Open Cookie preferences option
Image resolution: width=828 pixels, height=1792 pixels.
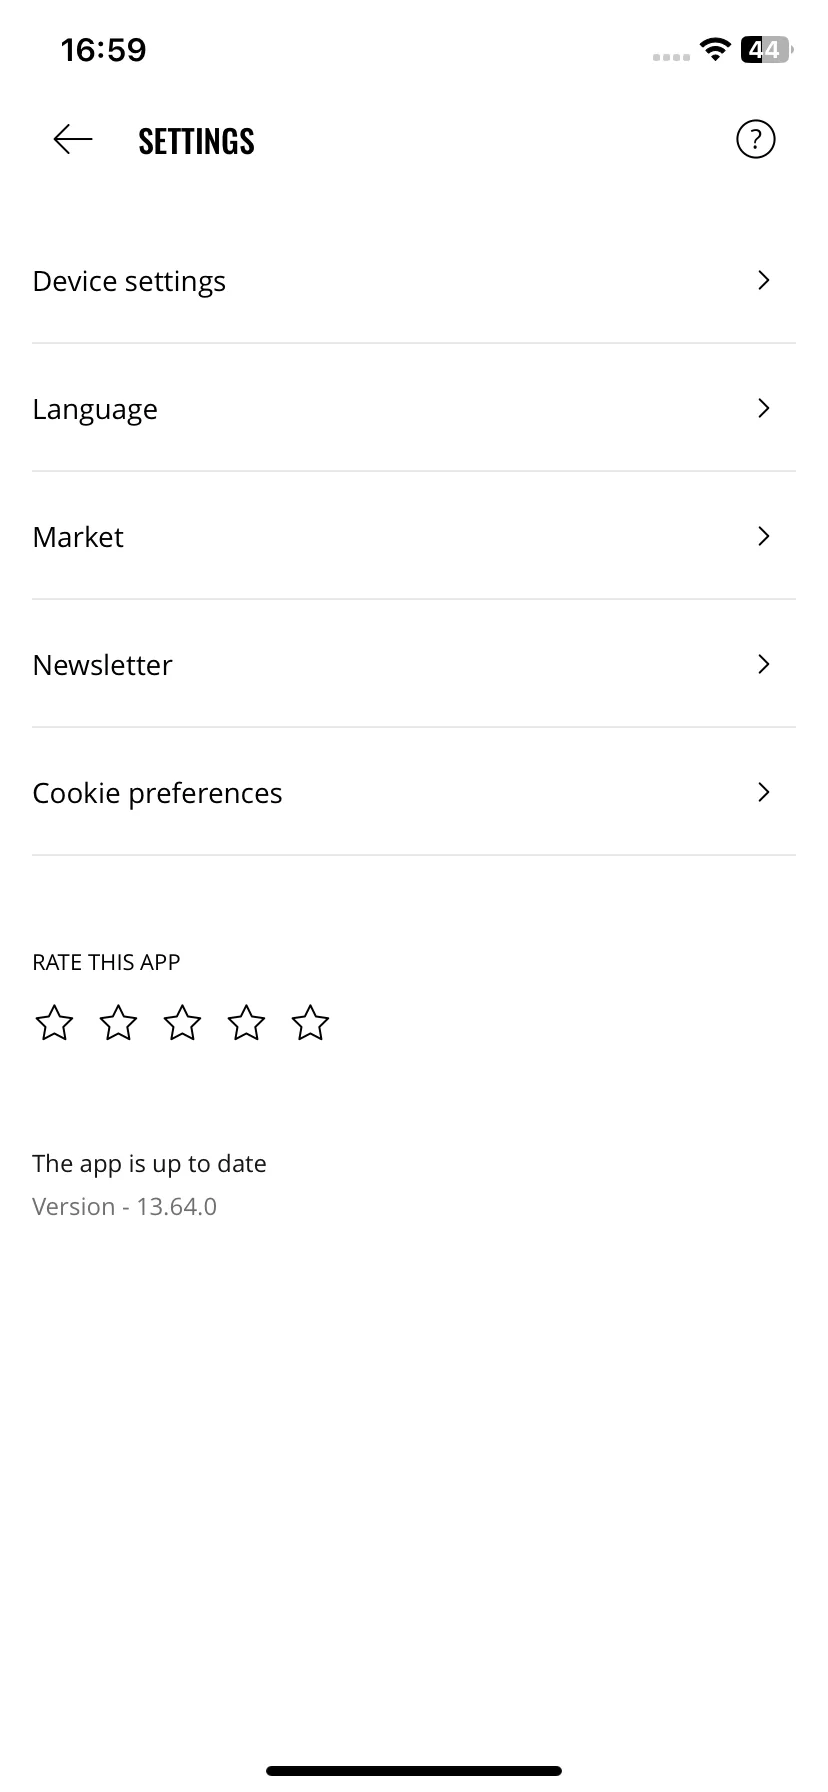[x=414, y=792]
